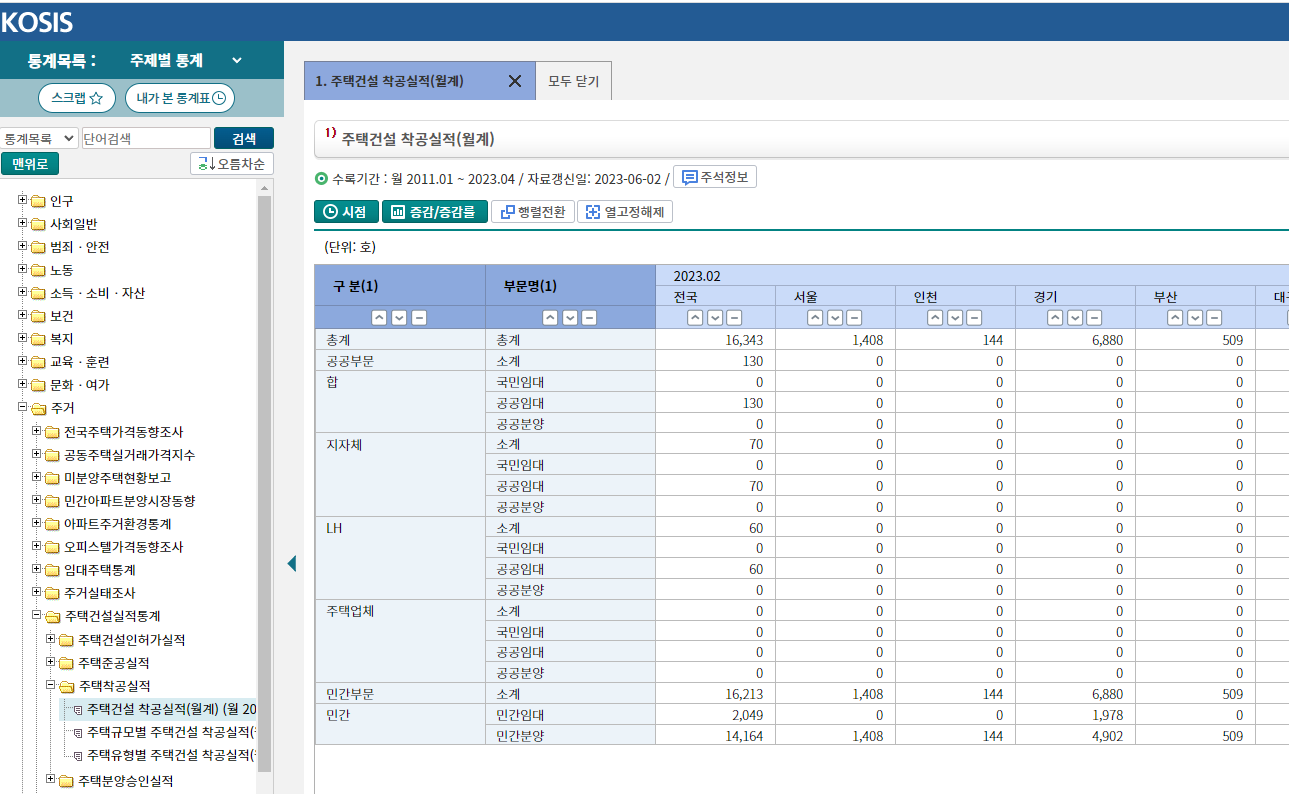The width and height of the screenshot is (1289, 794).
Task: Reset sorting on the 인천 column
Action: (974, 318)
